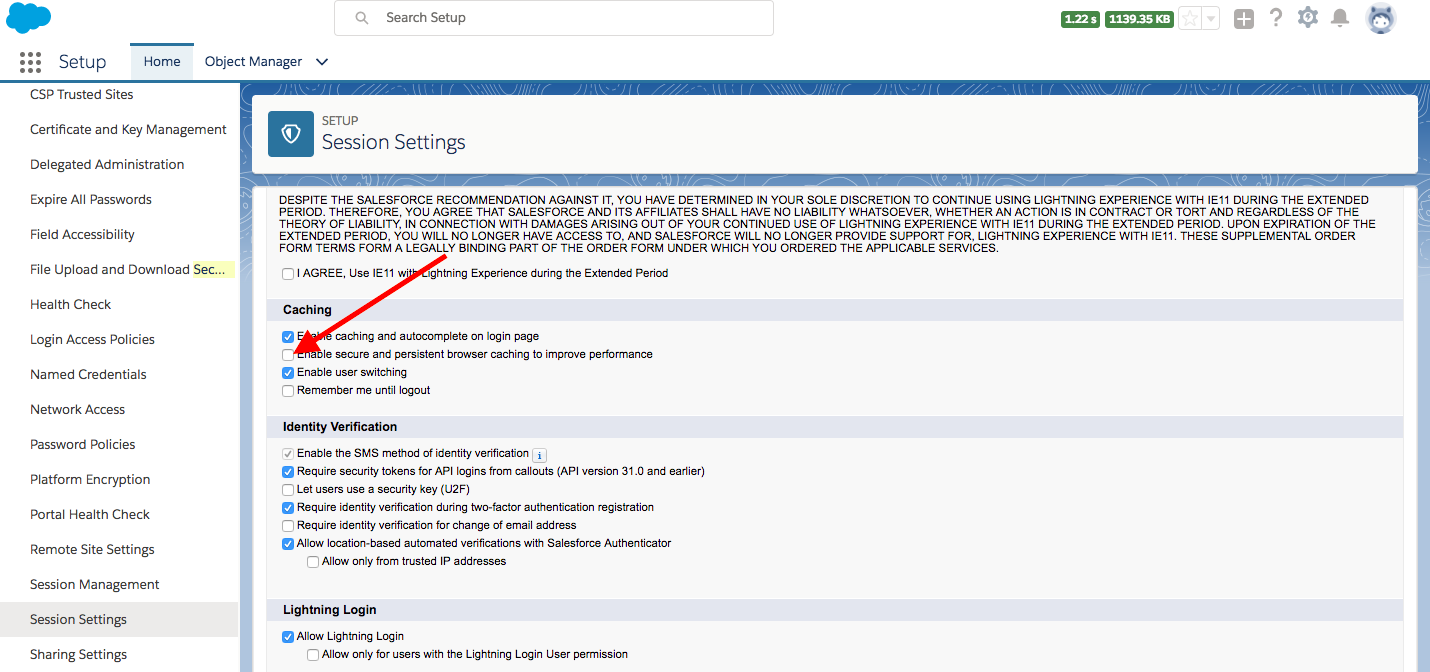Open the favorites list dropdown arrow
Image resolution: width=1430 pixels, height=672 pixels.
click(x=1210, y=18)
